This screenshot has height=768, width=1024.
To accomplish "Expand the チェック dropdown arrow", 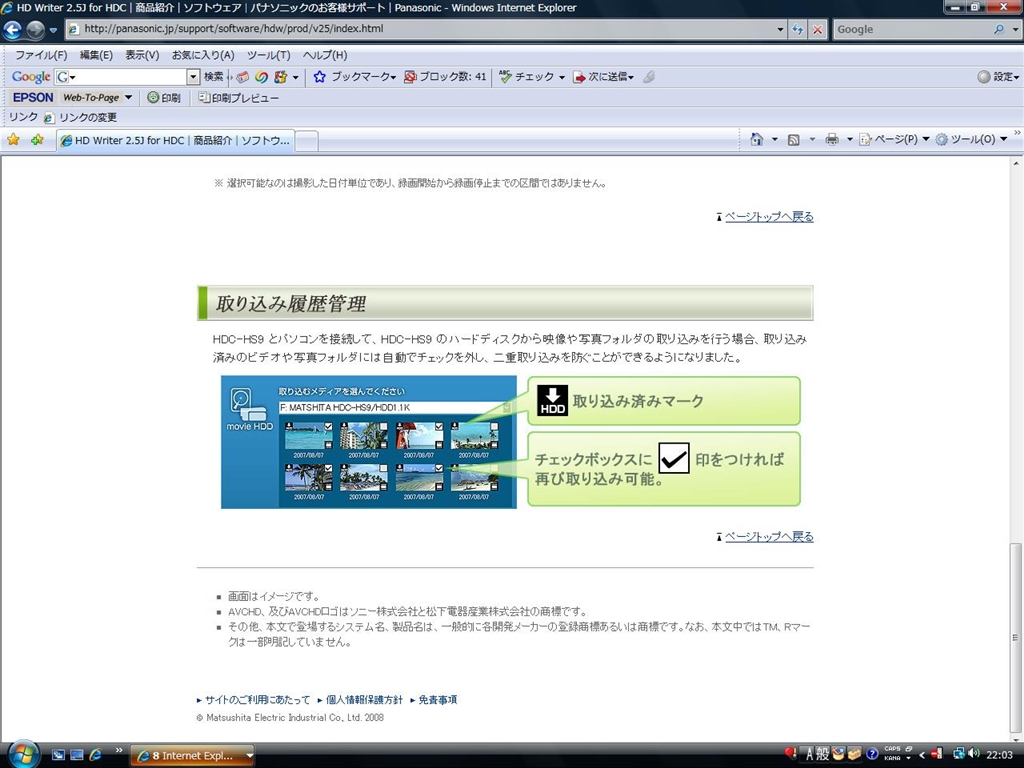I will click(562, 78).
